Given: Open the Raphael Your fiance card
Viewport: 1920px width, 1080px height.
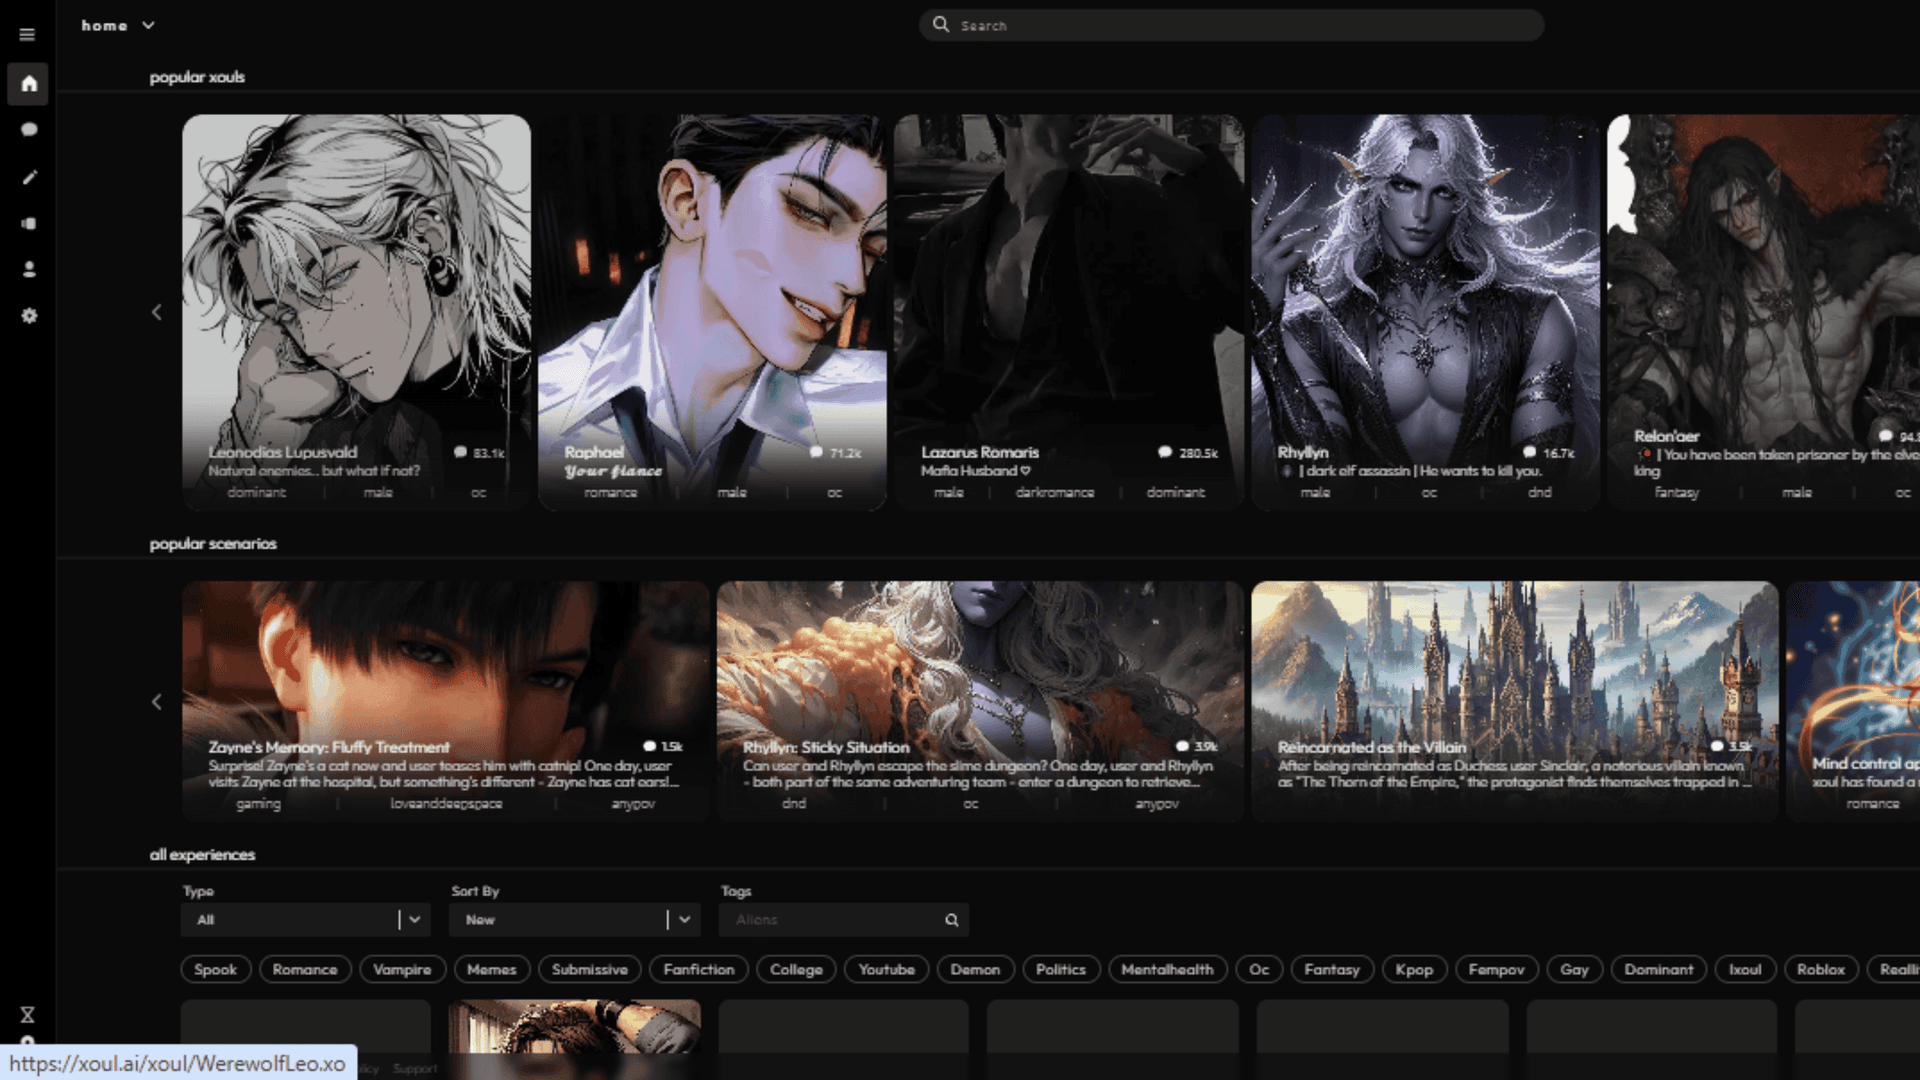Looking at the screenshot, I should [712, 312].
